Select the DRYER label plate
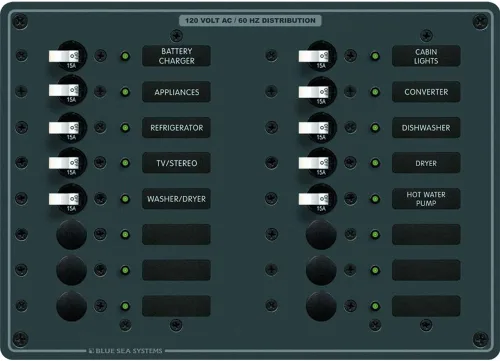Image resolution: width=500 pixels, height=361 pixels. (426, 163)
